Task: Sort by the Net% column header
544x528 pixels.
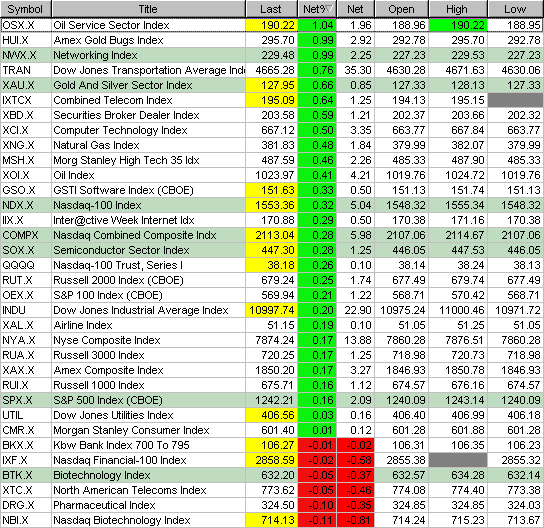Action: [x=317, y=9]
